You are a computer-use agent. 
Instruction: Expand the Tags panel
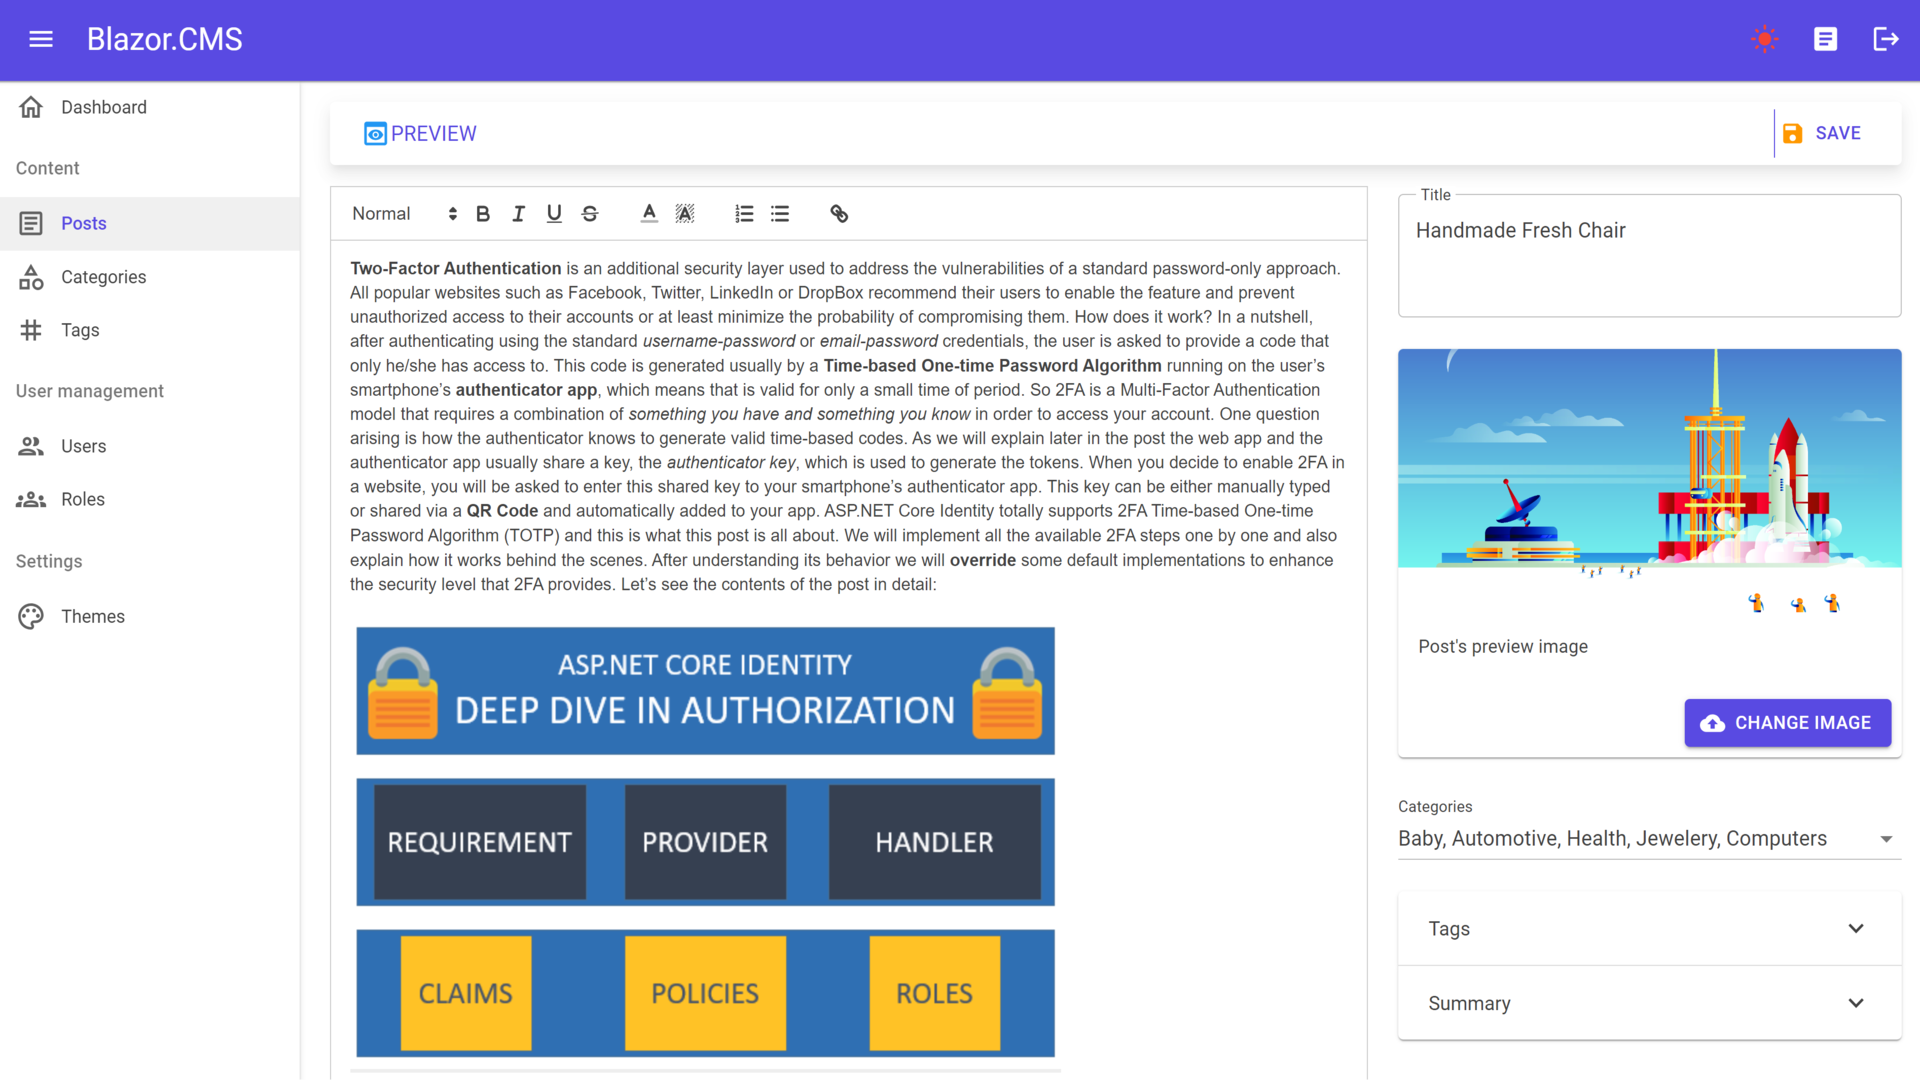point(1649,929)
